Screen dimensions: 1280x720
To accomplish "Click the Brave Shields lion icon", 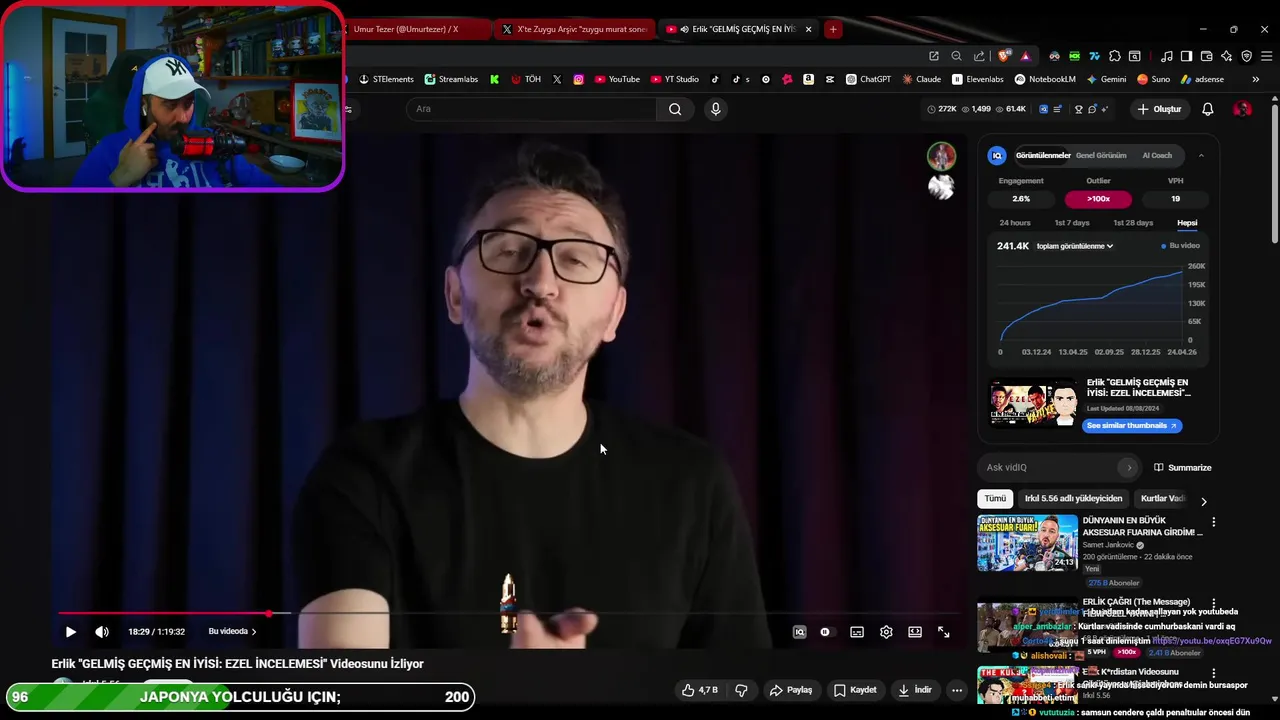I will (1004, 56).
